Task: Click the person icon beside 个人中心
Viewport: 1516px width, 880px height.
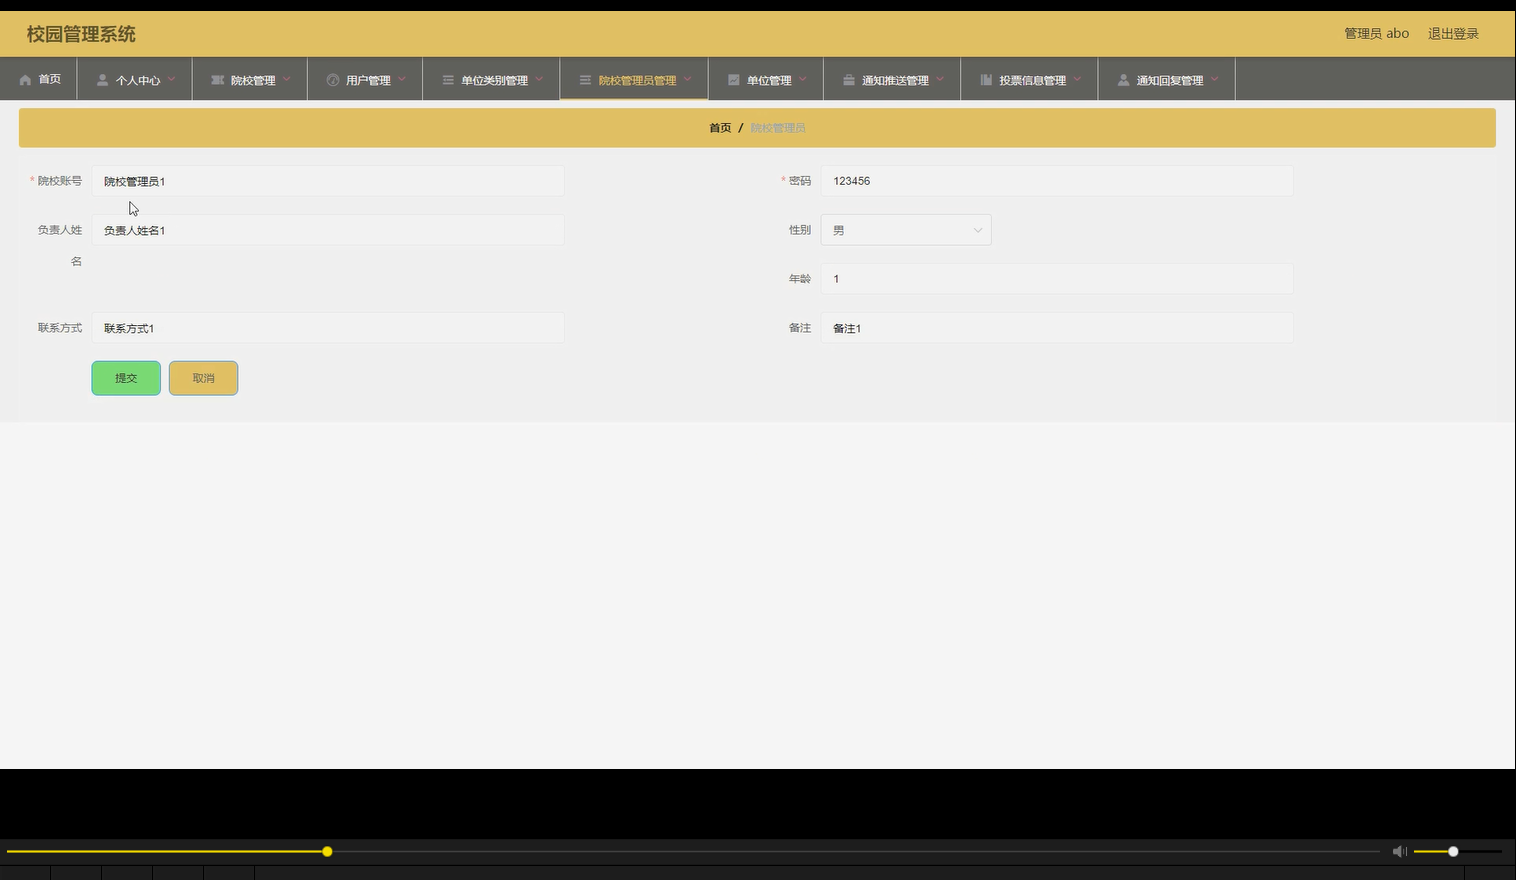Action: coord(102,80)
